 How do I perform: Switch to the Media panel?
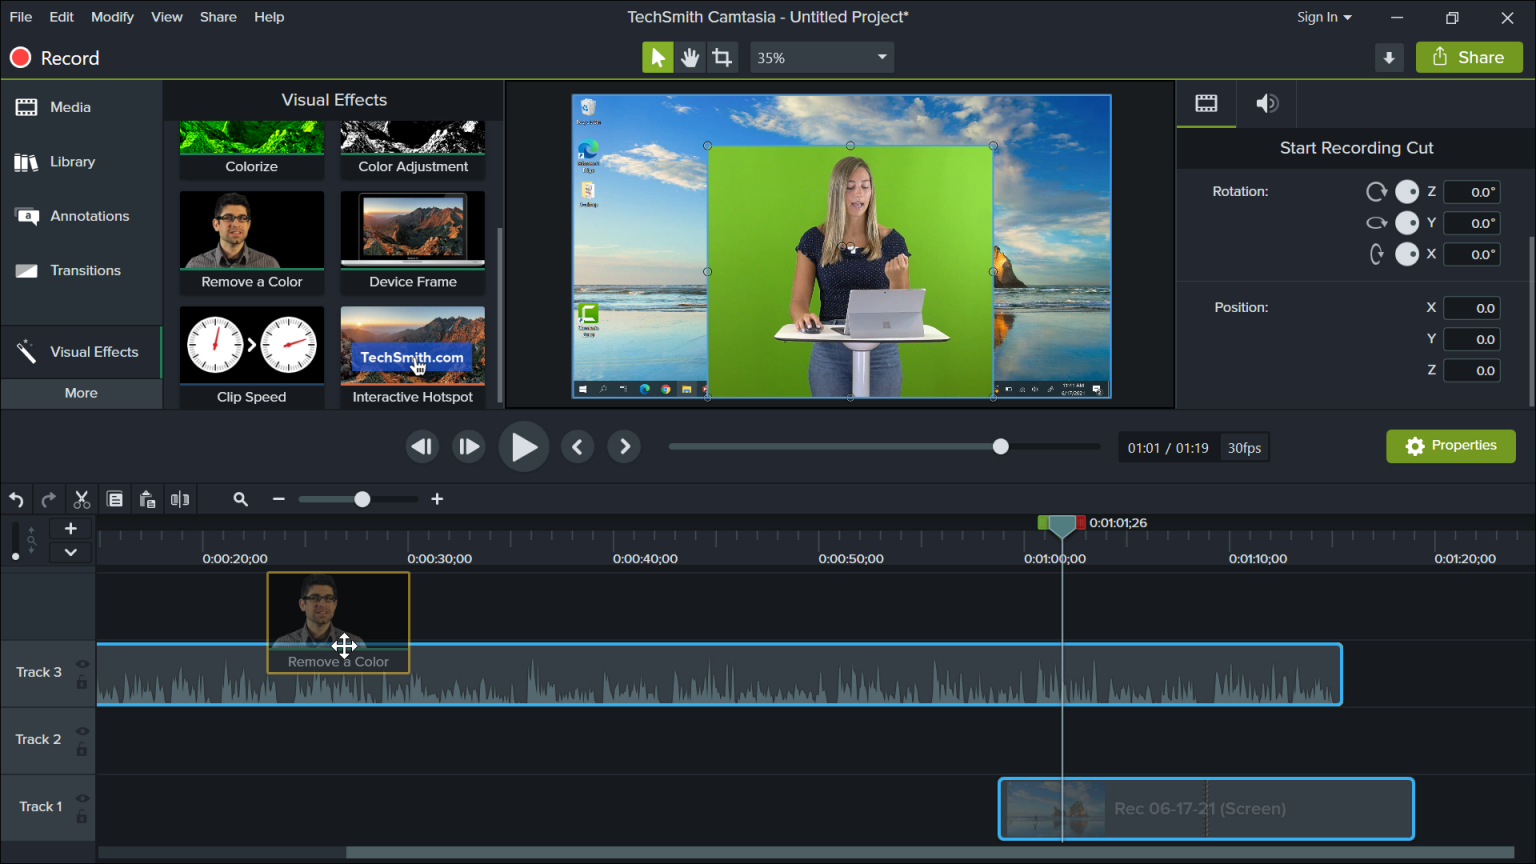(70, 106)
